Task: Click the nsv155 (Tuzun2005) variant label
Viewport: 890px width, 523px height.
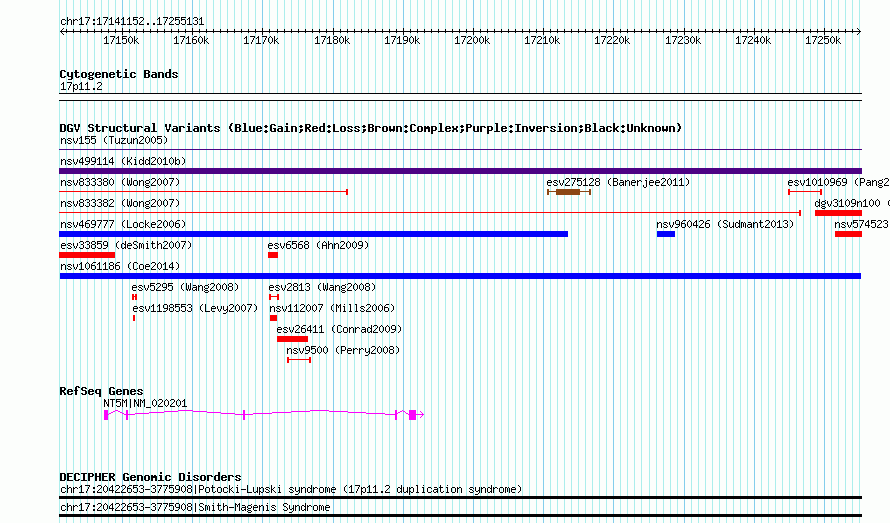Action: 114,140
